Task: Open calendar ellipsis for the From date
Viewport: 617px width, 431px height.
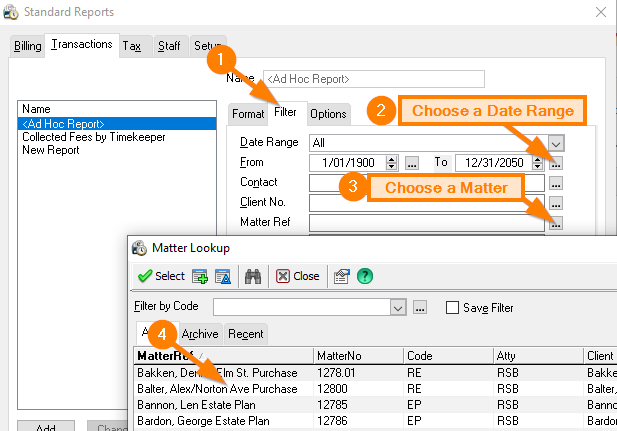Action: [412, 163]
